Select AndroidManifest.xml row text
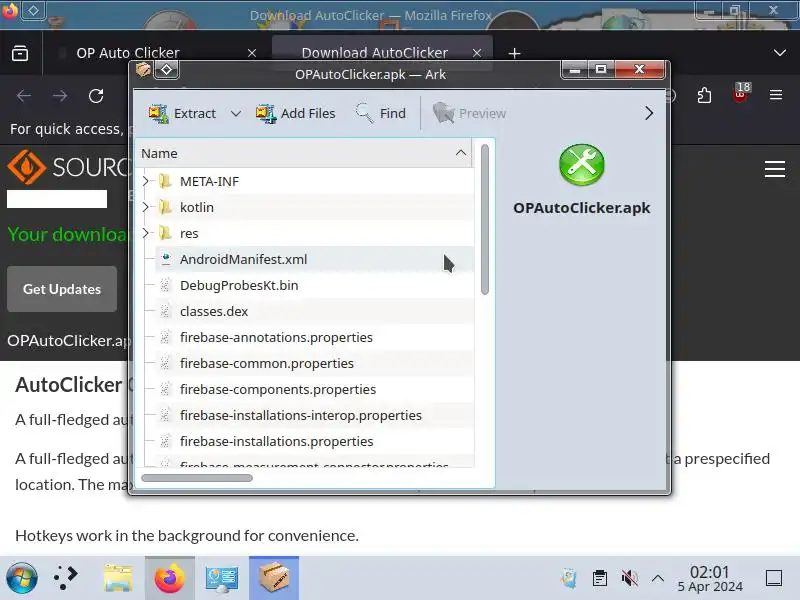 pyautogui.click(x=243, y=259)
